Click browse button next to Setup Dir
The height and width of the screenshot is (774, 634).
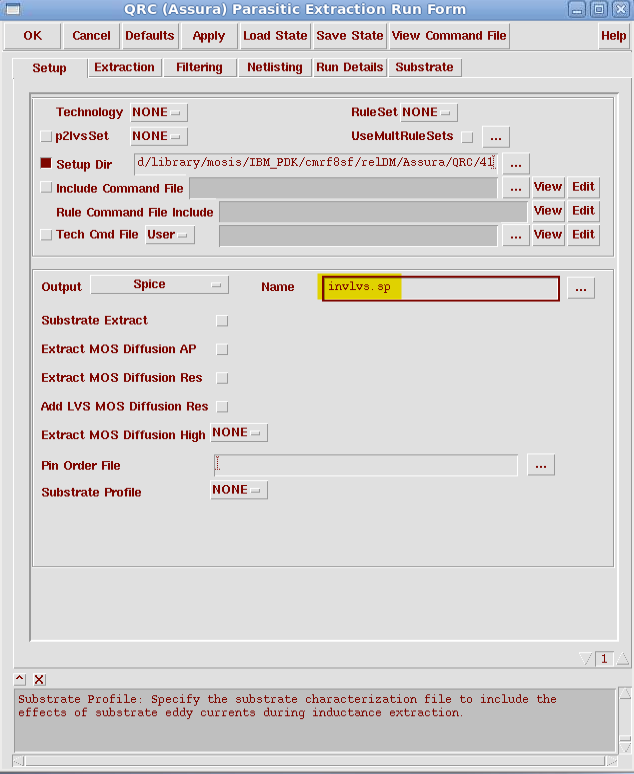(x=515, y=162)
